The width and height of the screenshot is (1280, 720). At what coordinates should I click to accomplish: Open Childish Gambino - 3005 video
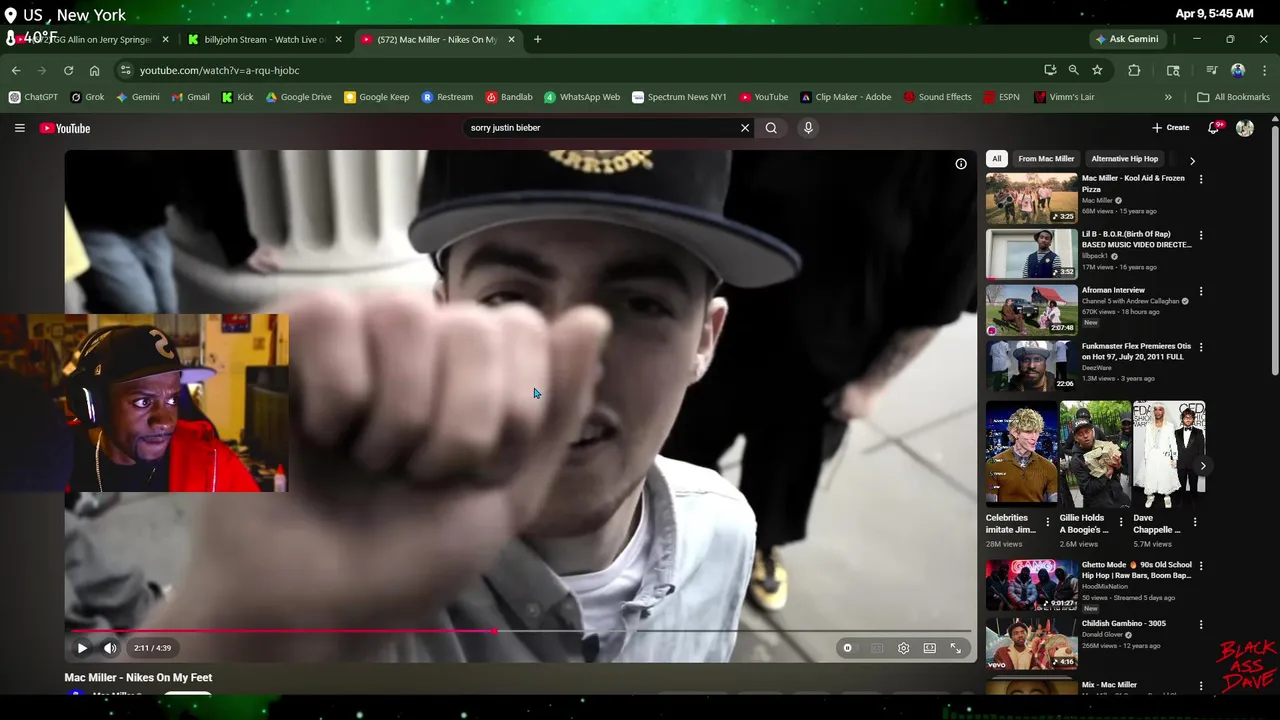[x=1032, y=643]
